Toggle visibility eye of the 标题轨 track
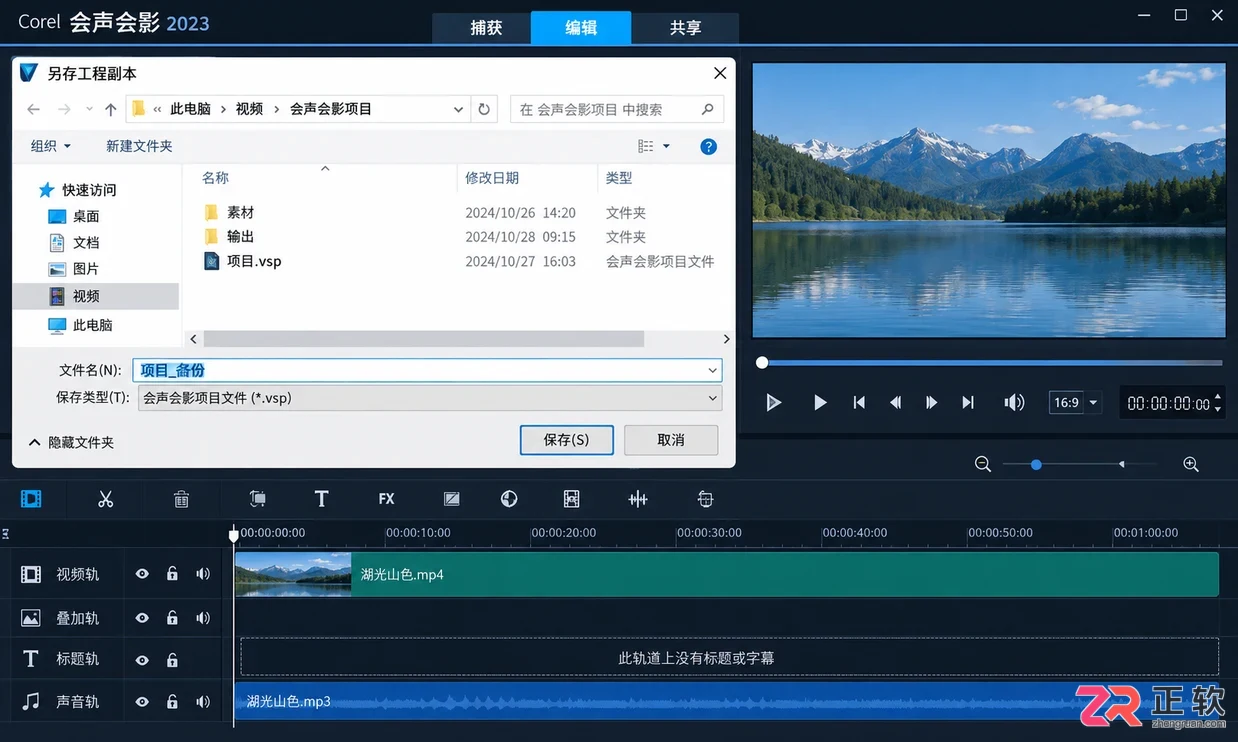The width and height of the screenshot is (1238, 742). [x=142, y=660]
